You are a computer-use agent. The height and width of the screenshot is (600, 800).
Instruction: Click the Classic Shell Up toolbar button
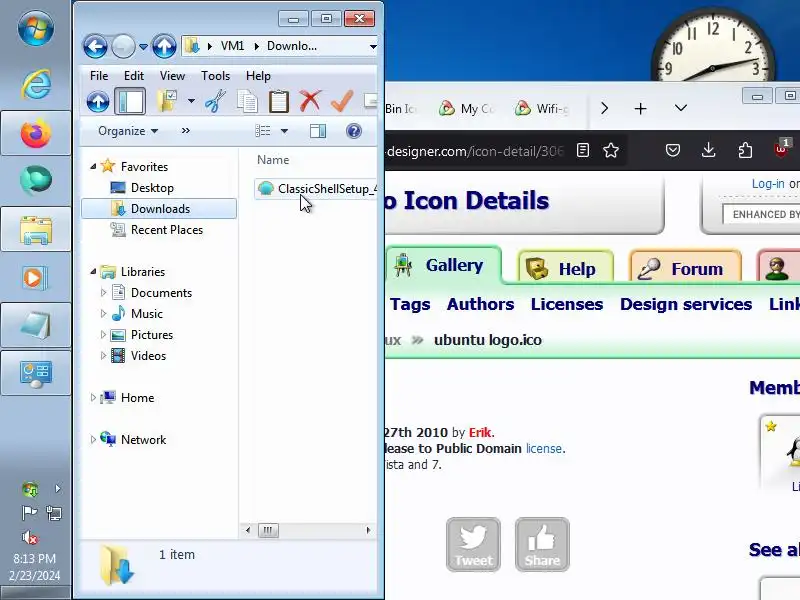click(98, 102)
